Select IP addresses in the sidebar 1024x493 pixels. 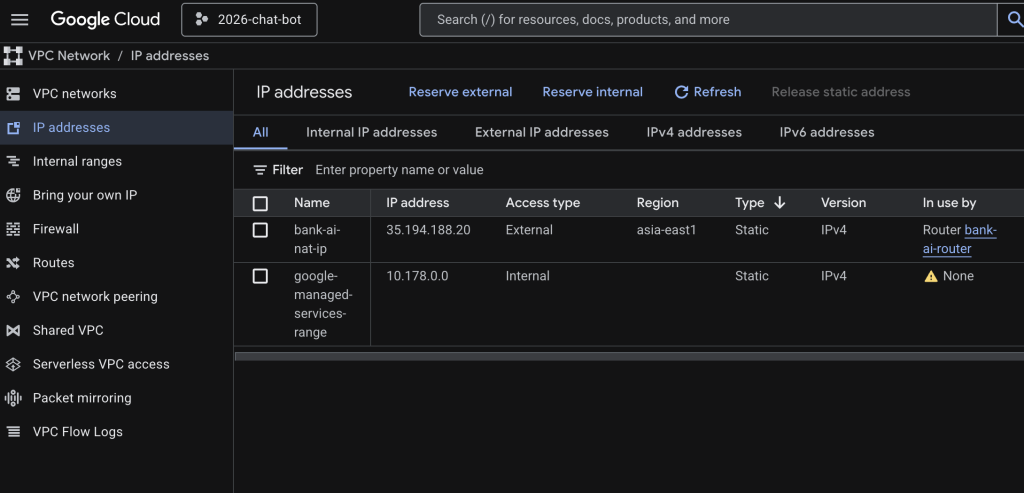pos(71,127)
